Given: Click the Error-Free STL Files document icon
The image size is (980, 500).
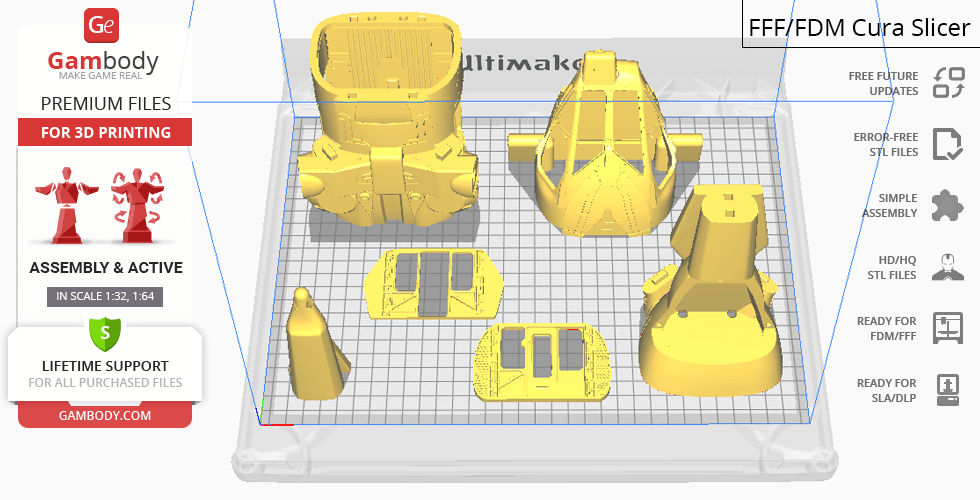Looking at the screenshot, I should click(947, 144).
